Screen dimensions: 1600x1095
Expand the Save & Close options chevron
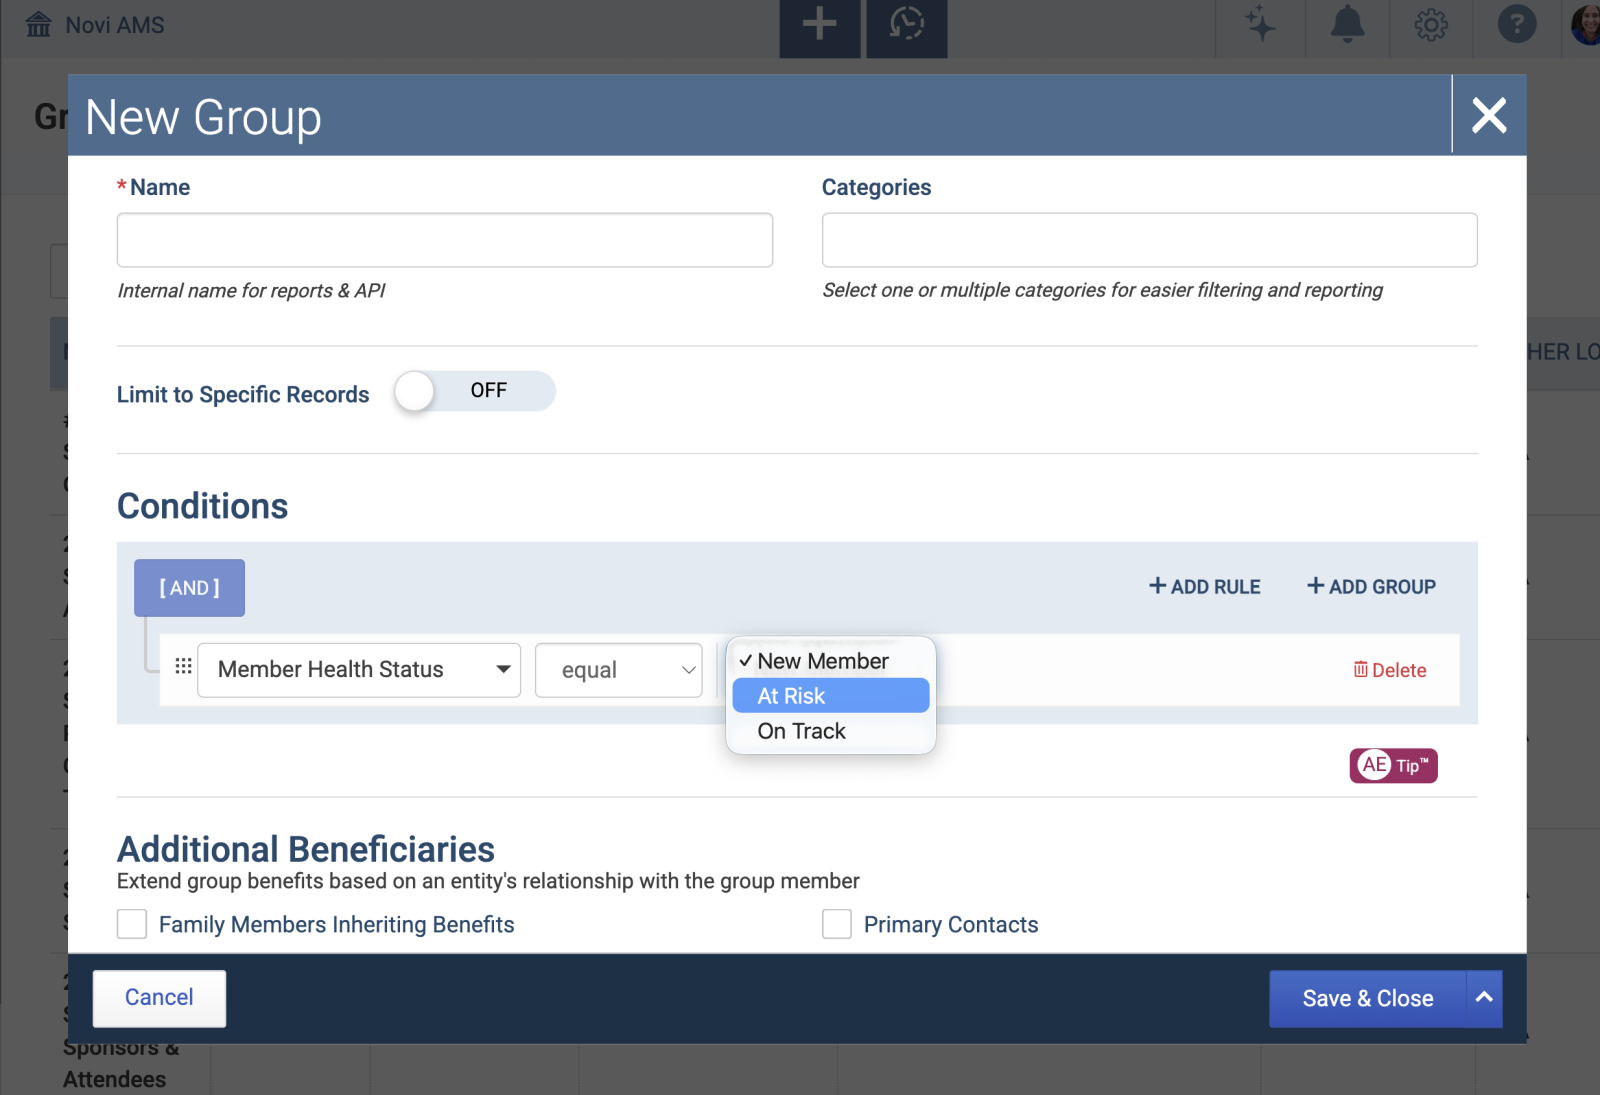[1483, 998]
